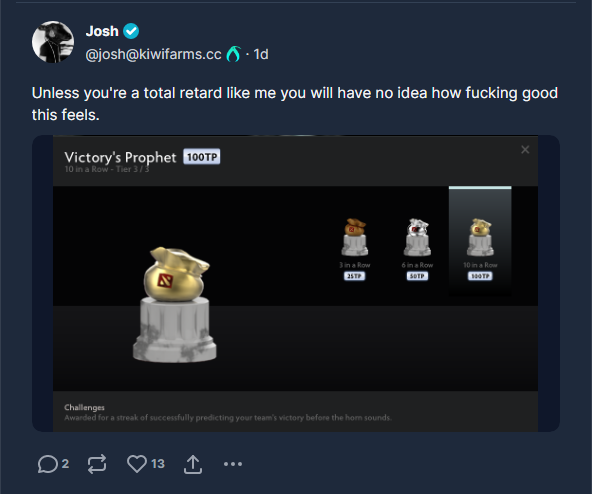Open the @josh@kiwifarms.cc handle link
The image size is (592, 494).
pyautogui.click(x=153, y=54)
